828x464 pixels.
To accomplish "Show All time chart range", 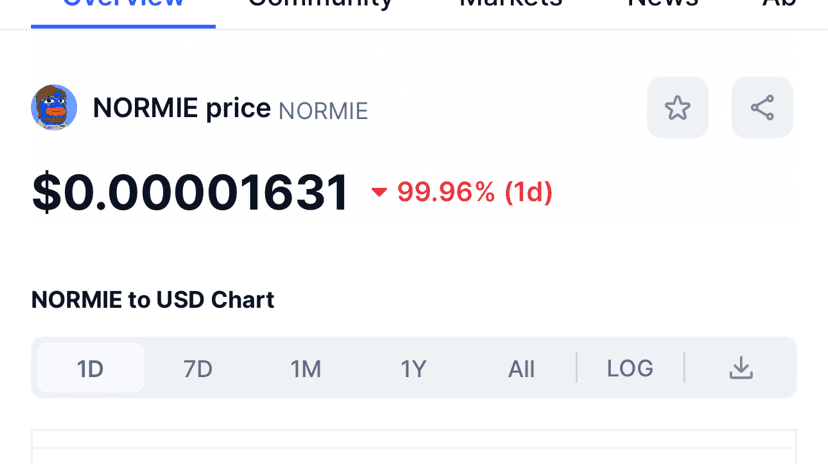I will pyautogui.click(x=521, y=368).
